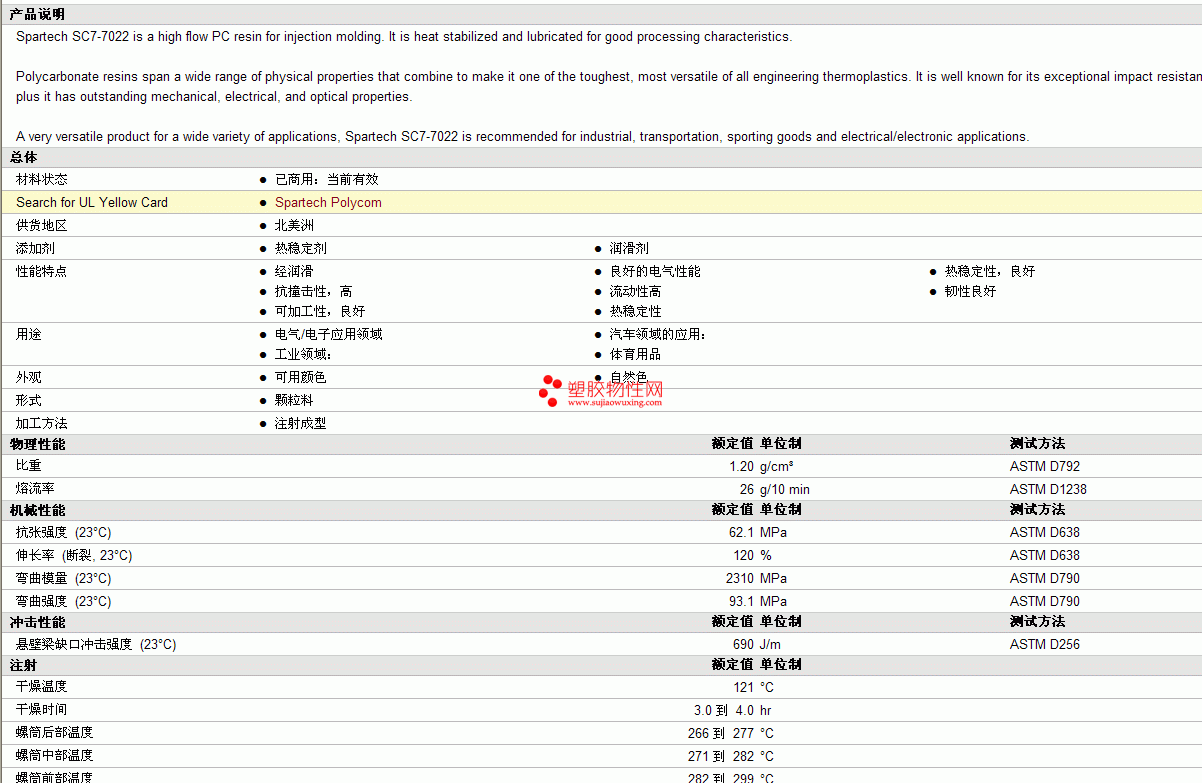Select ASTM D638 in the 抗张强度 row
The image size is (1202, 783).
point(1045,532)
